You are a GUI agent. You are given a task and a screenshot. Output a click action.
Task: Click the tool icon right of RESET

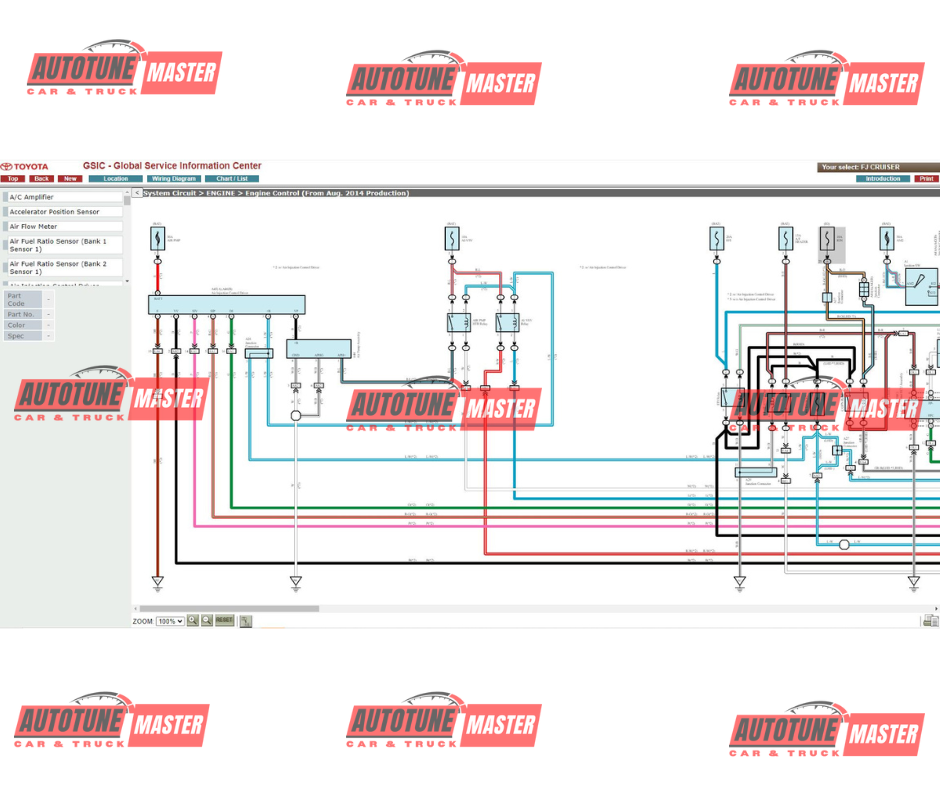(246, 621)
